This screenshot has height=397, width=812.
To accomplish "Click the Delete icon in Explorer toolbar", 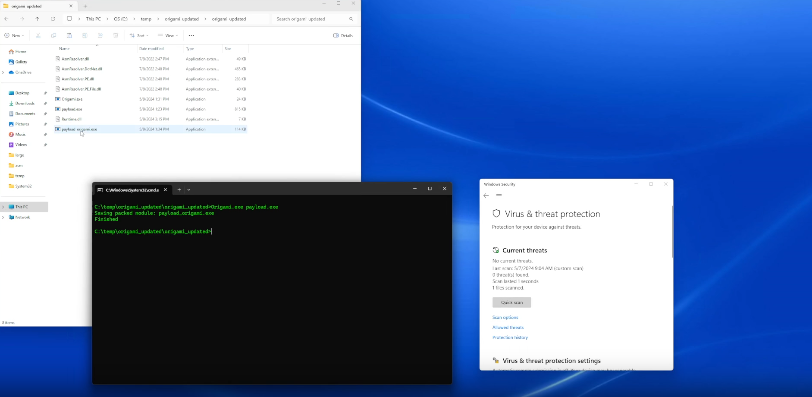I will click(x=115, y=36).
